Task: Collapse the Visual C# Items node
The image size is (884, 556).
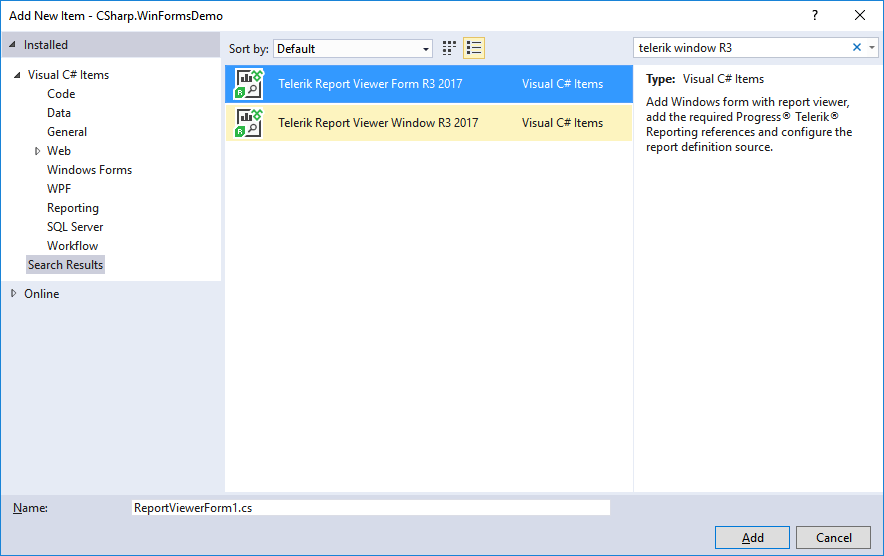Action: [17, 74]
